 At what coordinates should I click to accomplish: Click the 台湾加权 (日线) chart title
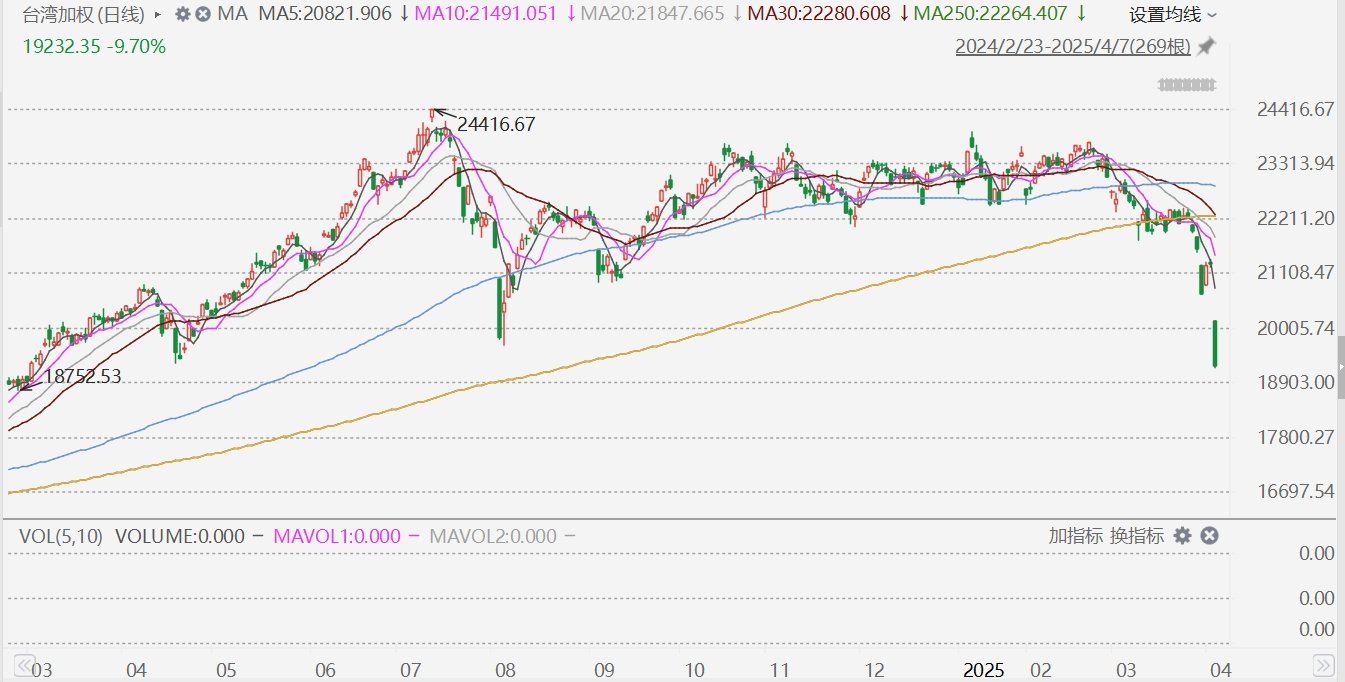pyautogui.click(x=83, y=15)
